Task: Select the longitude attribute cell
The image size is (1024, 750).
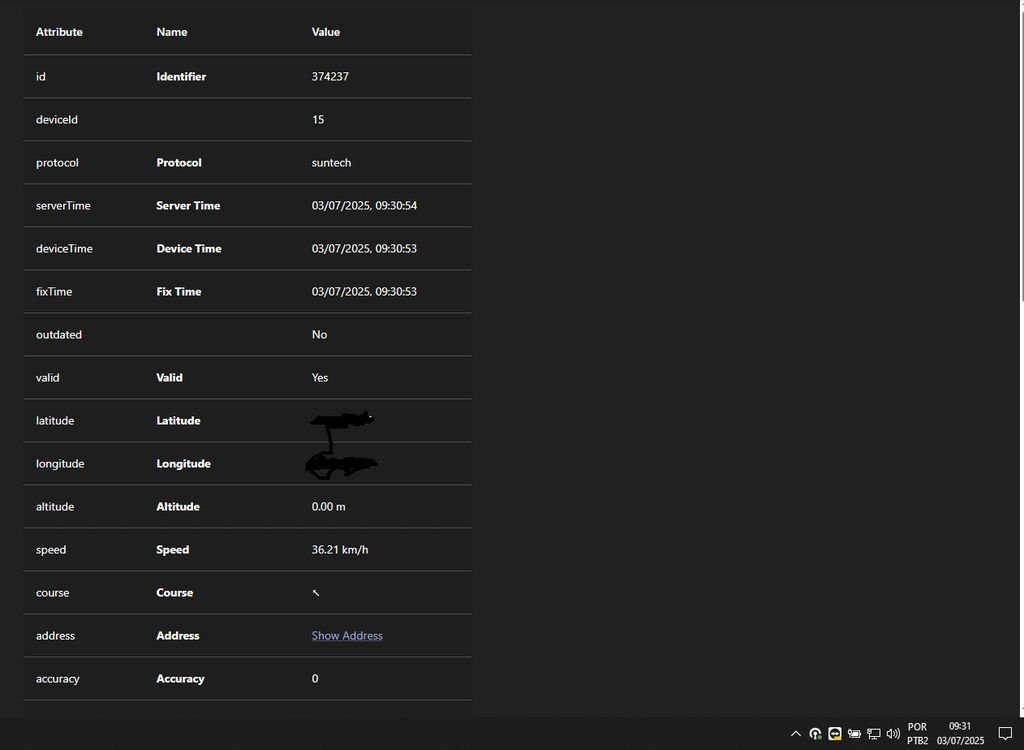Action: [x=60, y=464]
